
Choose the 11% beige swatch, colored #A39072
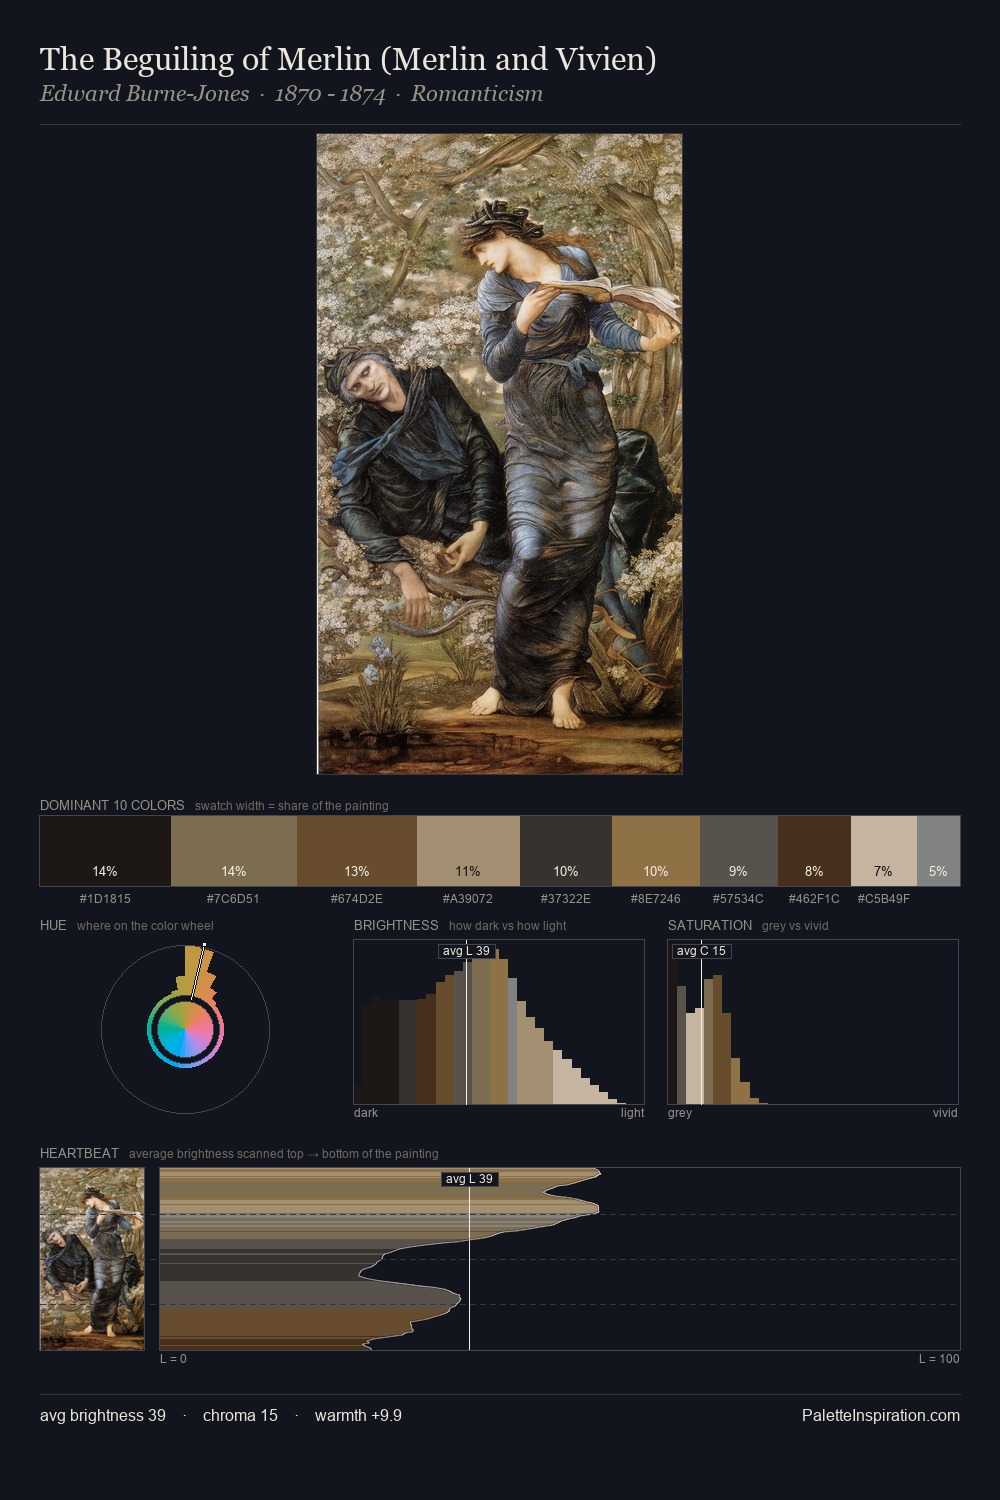click(x=468, y=851)
